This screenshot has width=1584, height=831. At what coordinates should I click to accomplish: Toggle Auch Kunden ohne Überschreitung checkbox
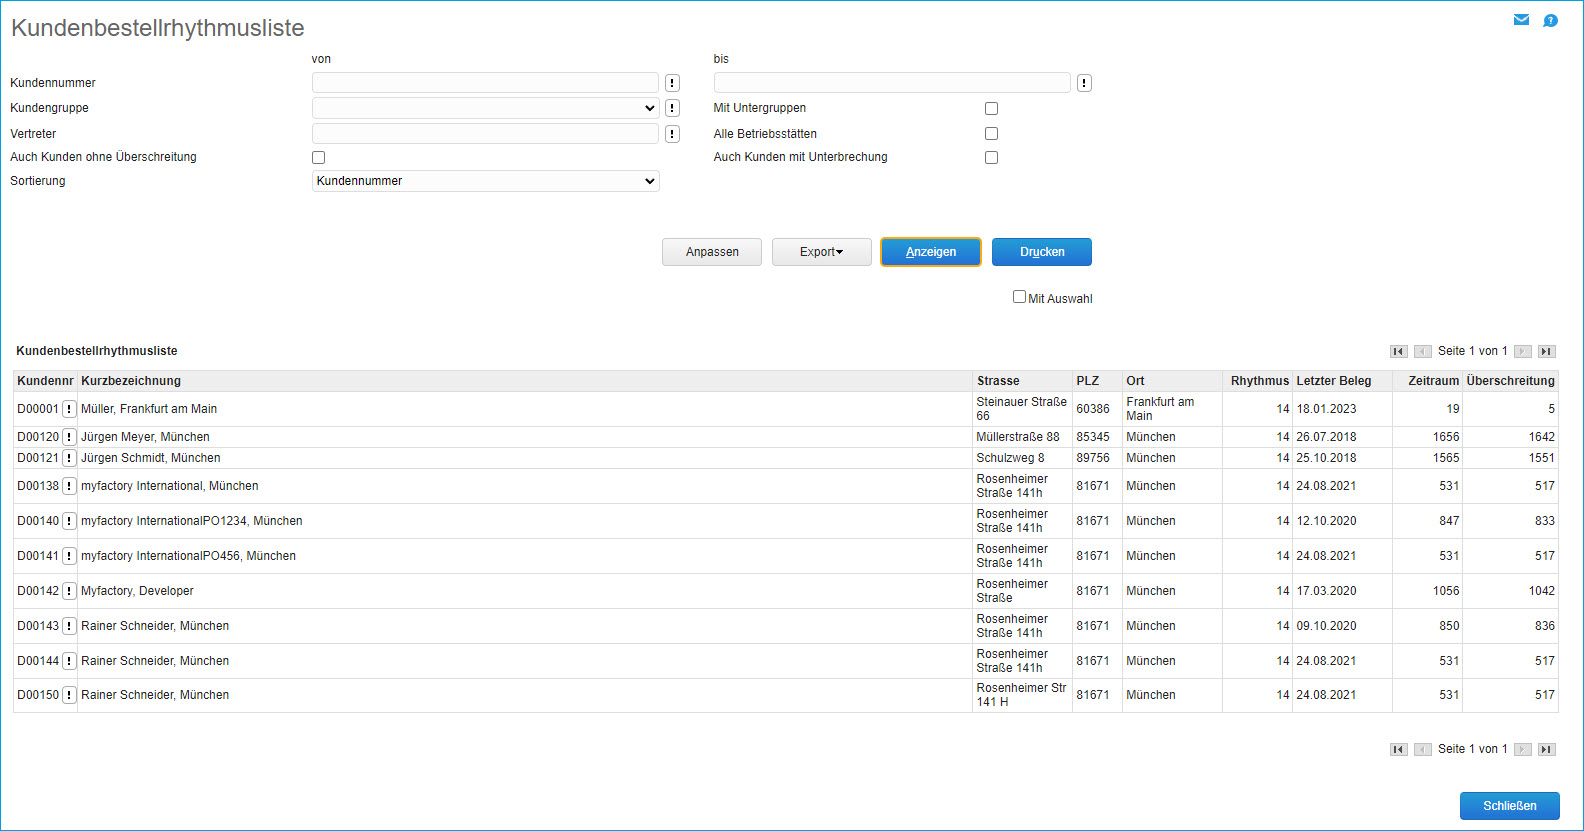point(318,157)
